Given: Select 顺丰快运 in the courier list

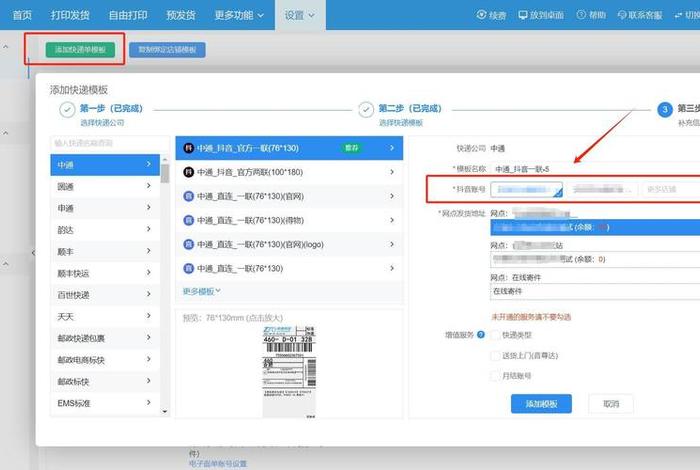Looking at the screenshot, I should pos(105,273).
